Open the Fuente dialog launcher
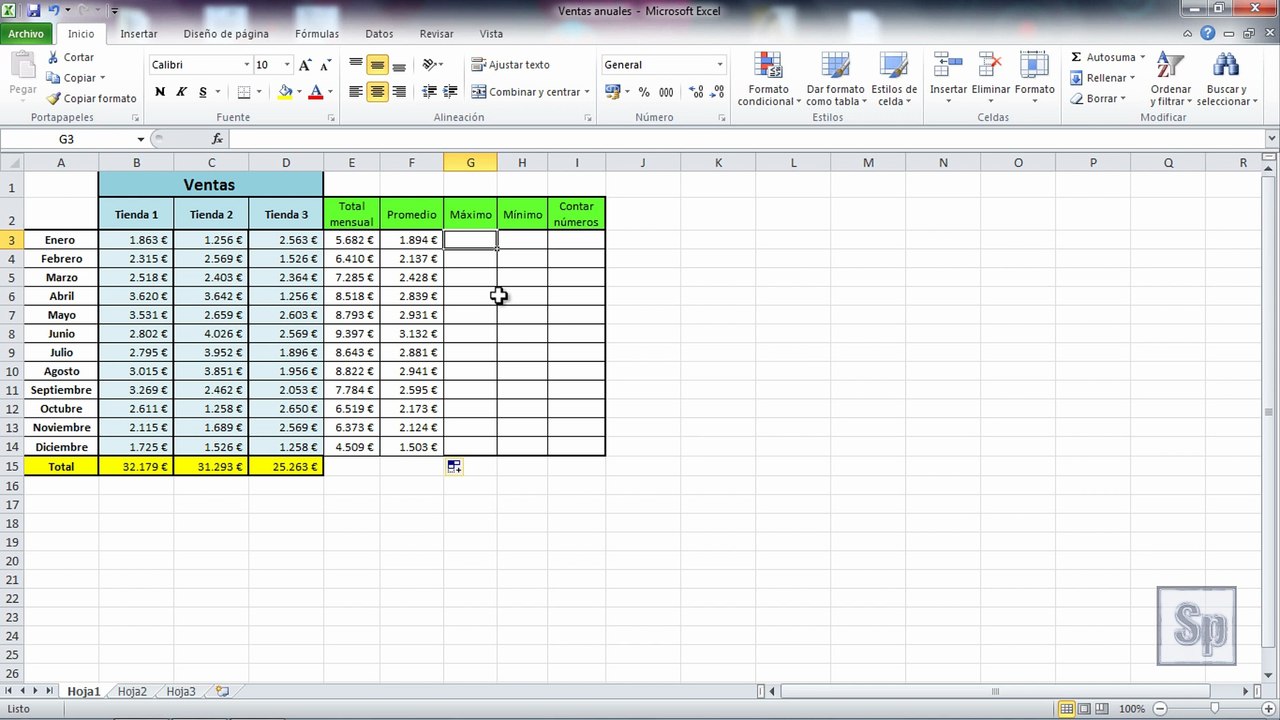 click(331, 118)
